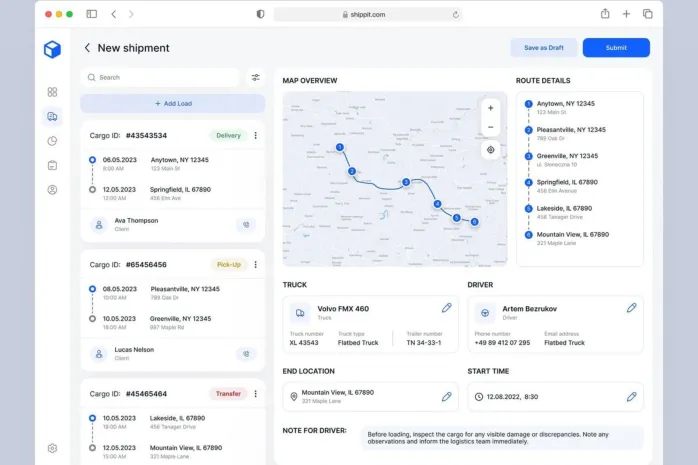Zoom in on the map
Screen dimensions: 698x465
click(490, 107)
